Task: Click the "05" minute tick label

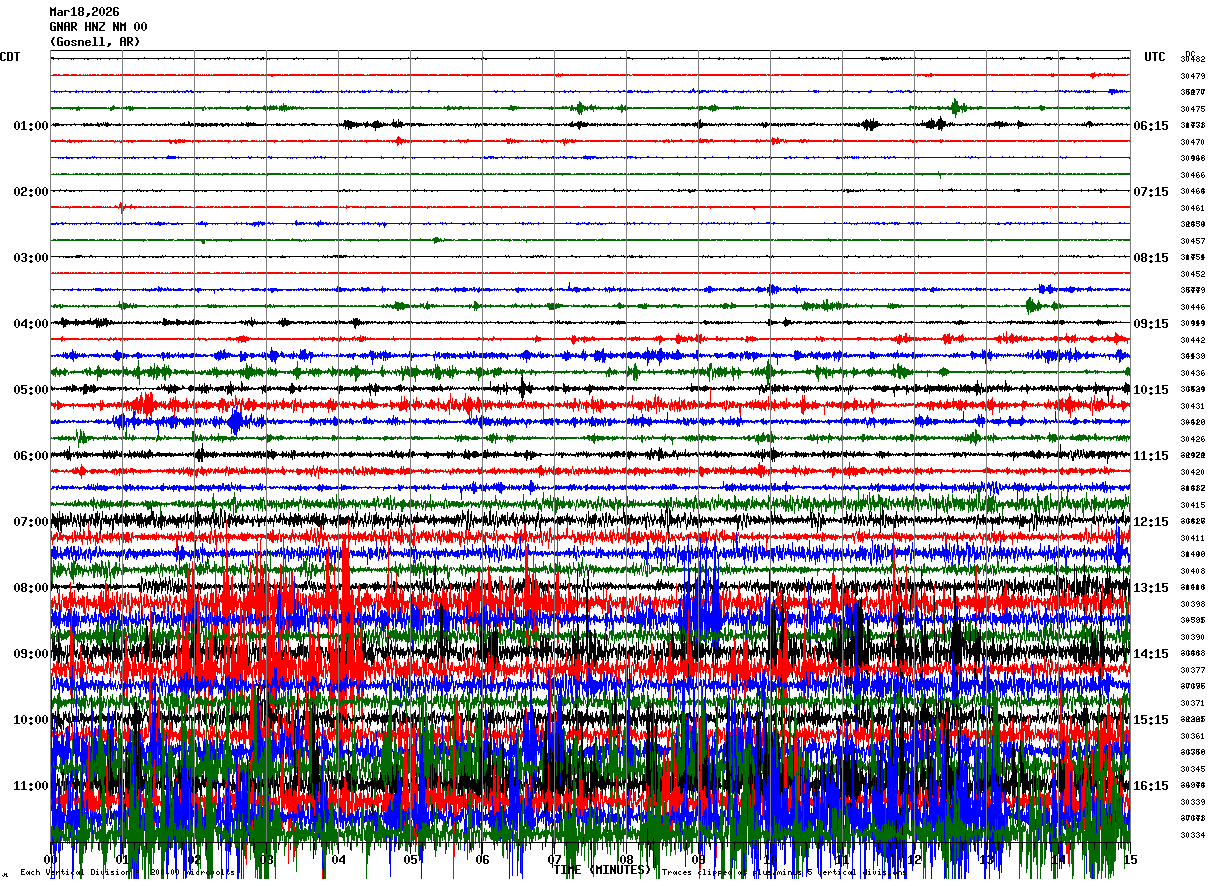Action: point(410,860)
